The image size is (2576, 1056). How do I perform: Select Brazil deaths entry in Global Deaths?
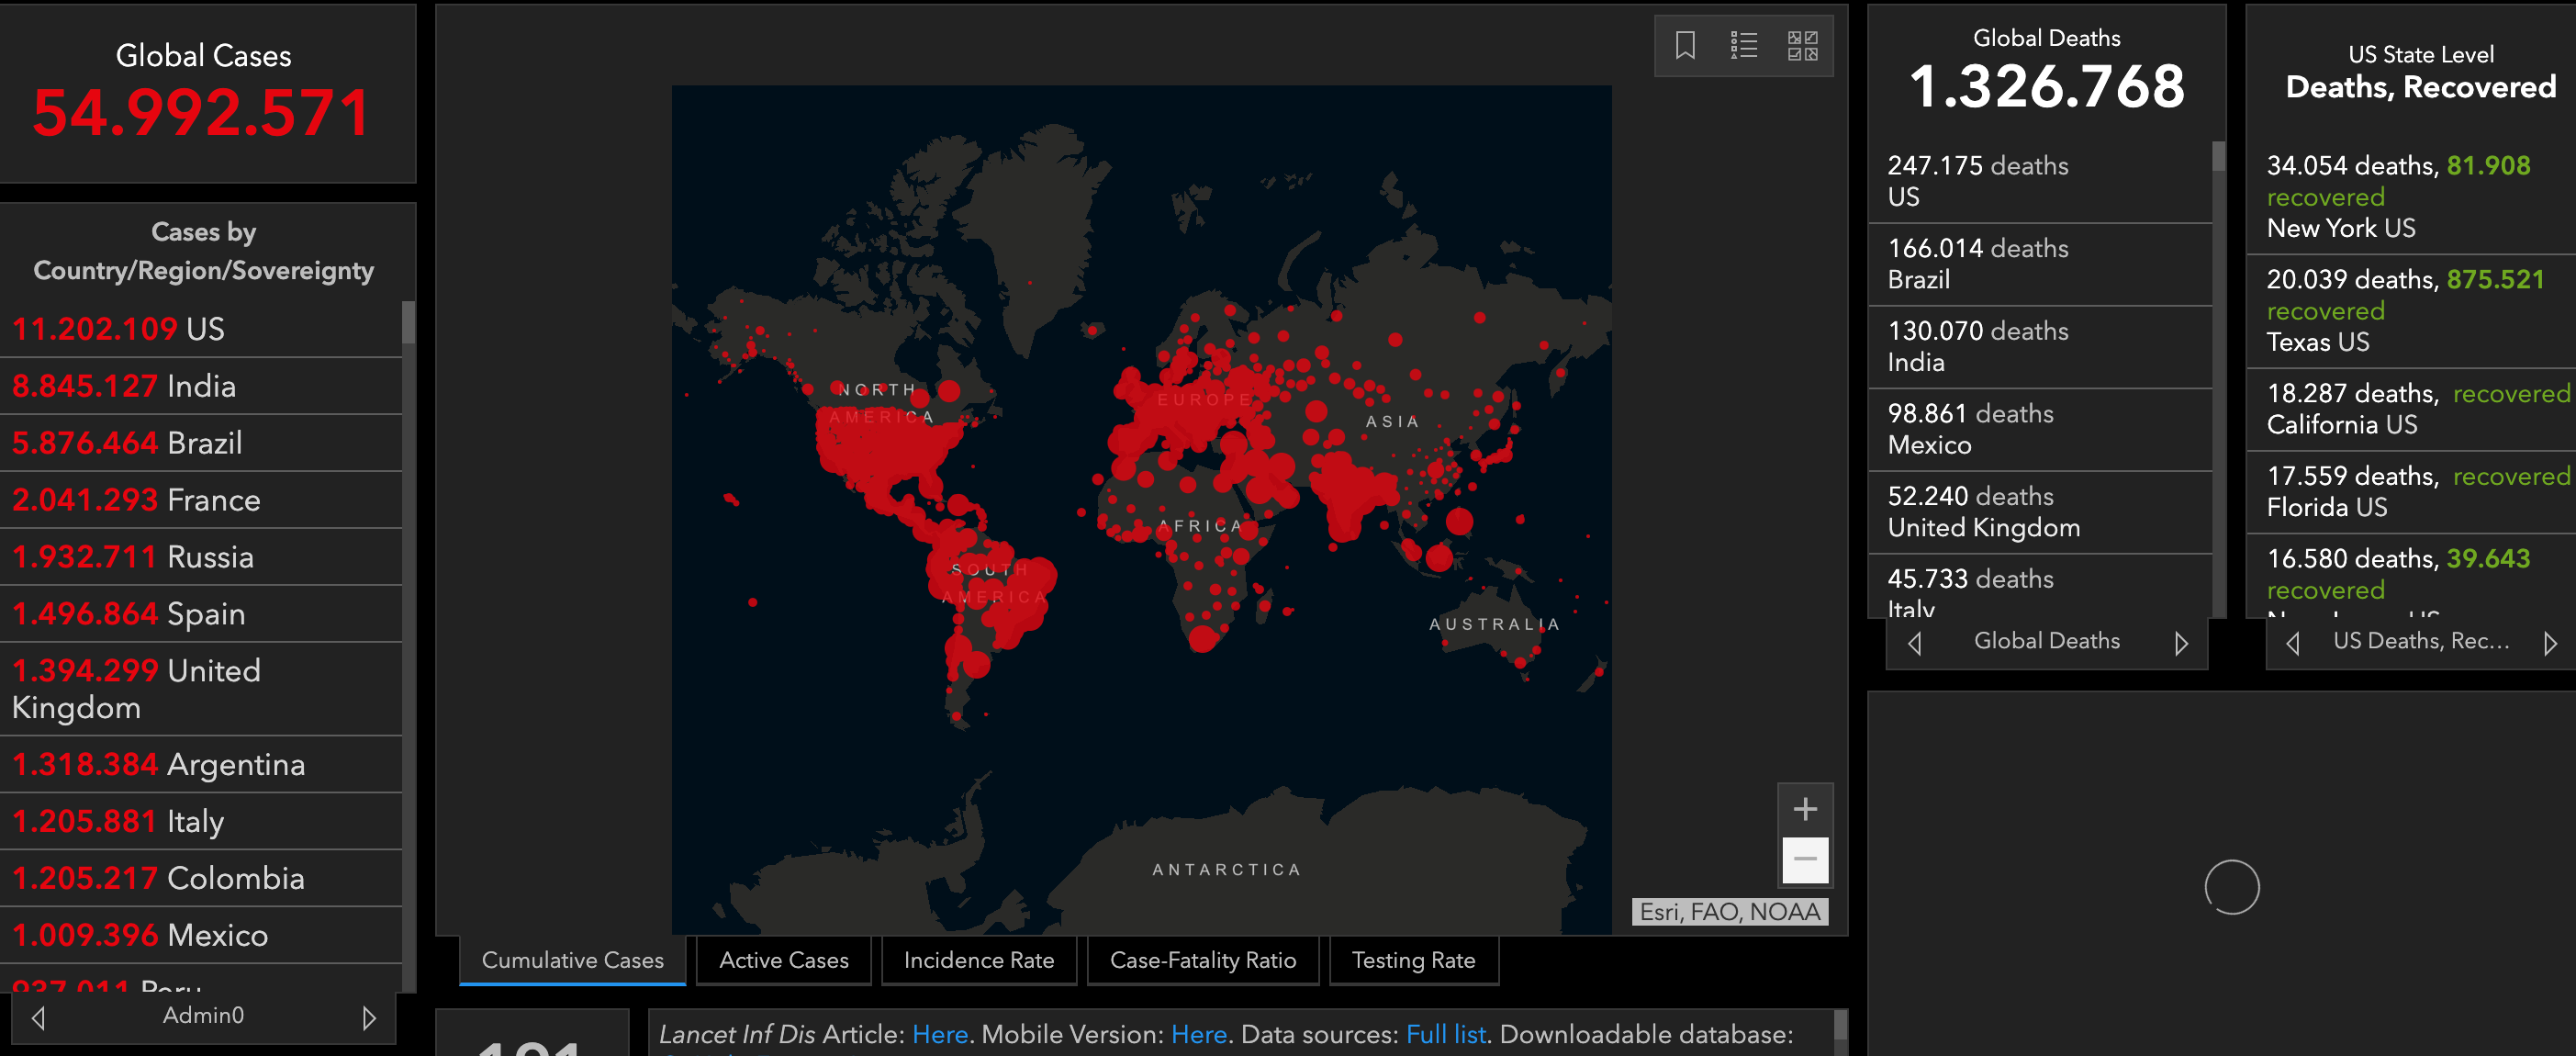(2038, 264)
